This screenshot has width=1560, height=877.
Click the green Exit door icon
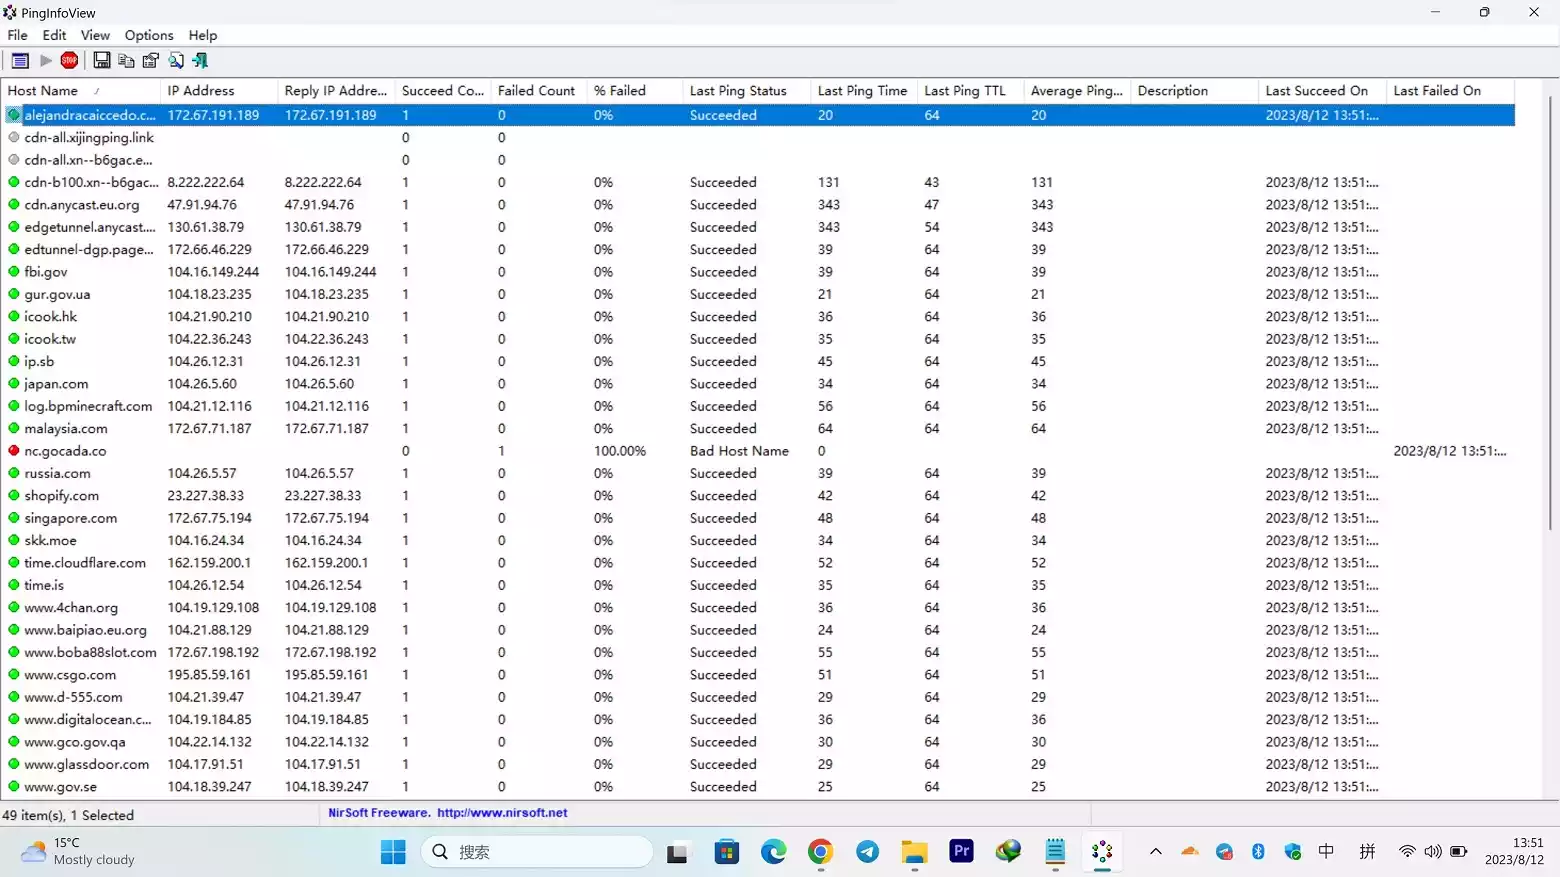200,61
